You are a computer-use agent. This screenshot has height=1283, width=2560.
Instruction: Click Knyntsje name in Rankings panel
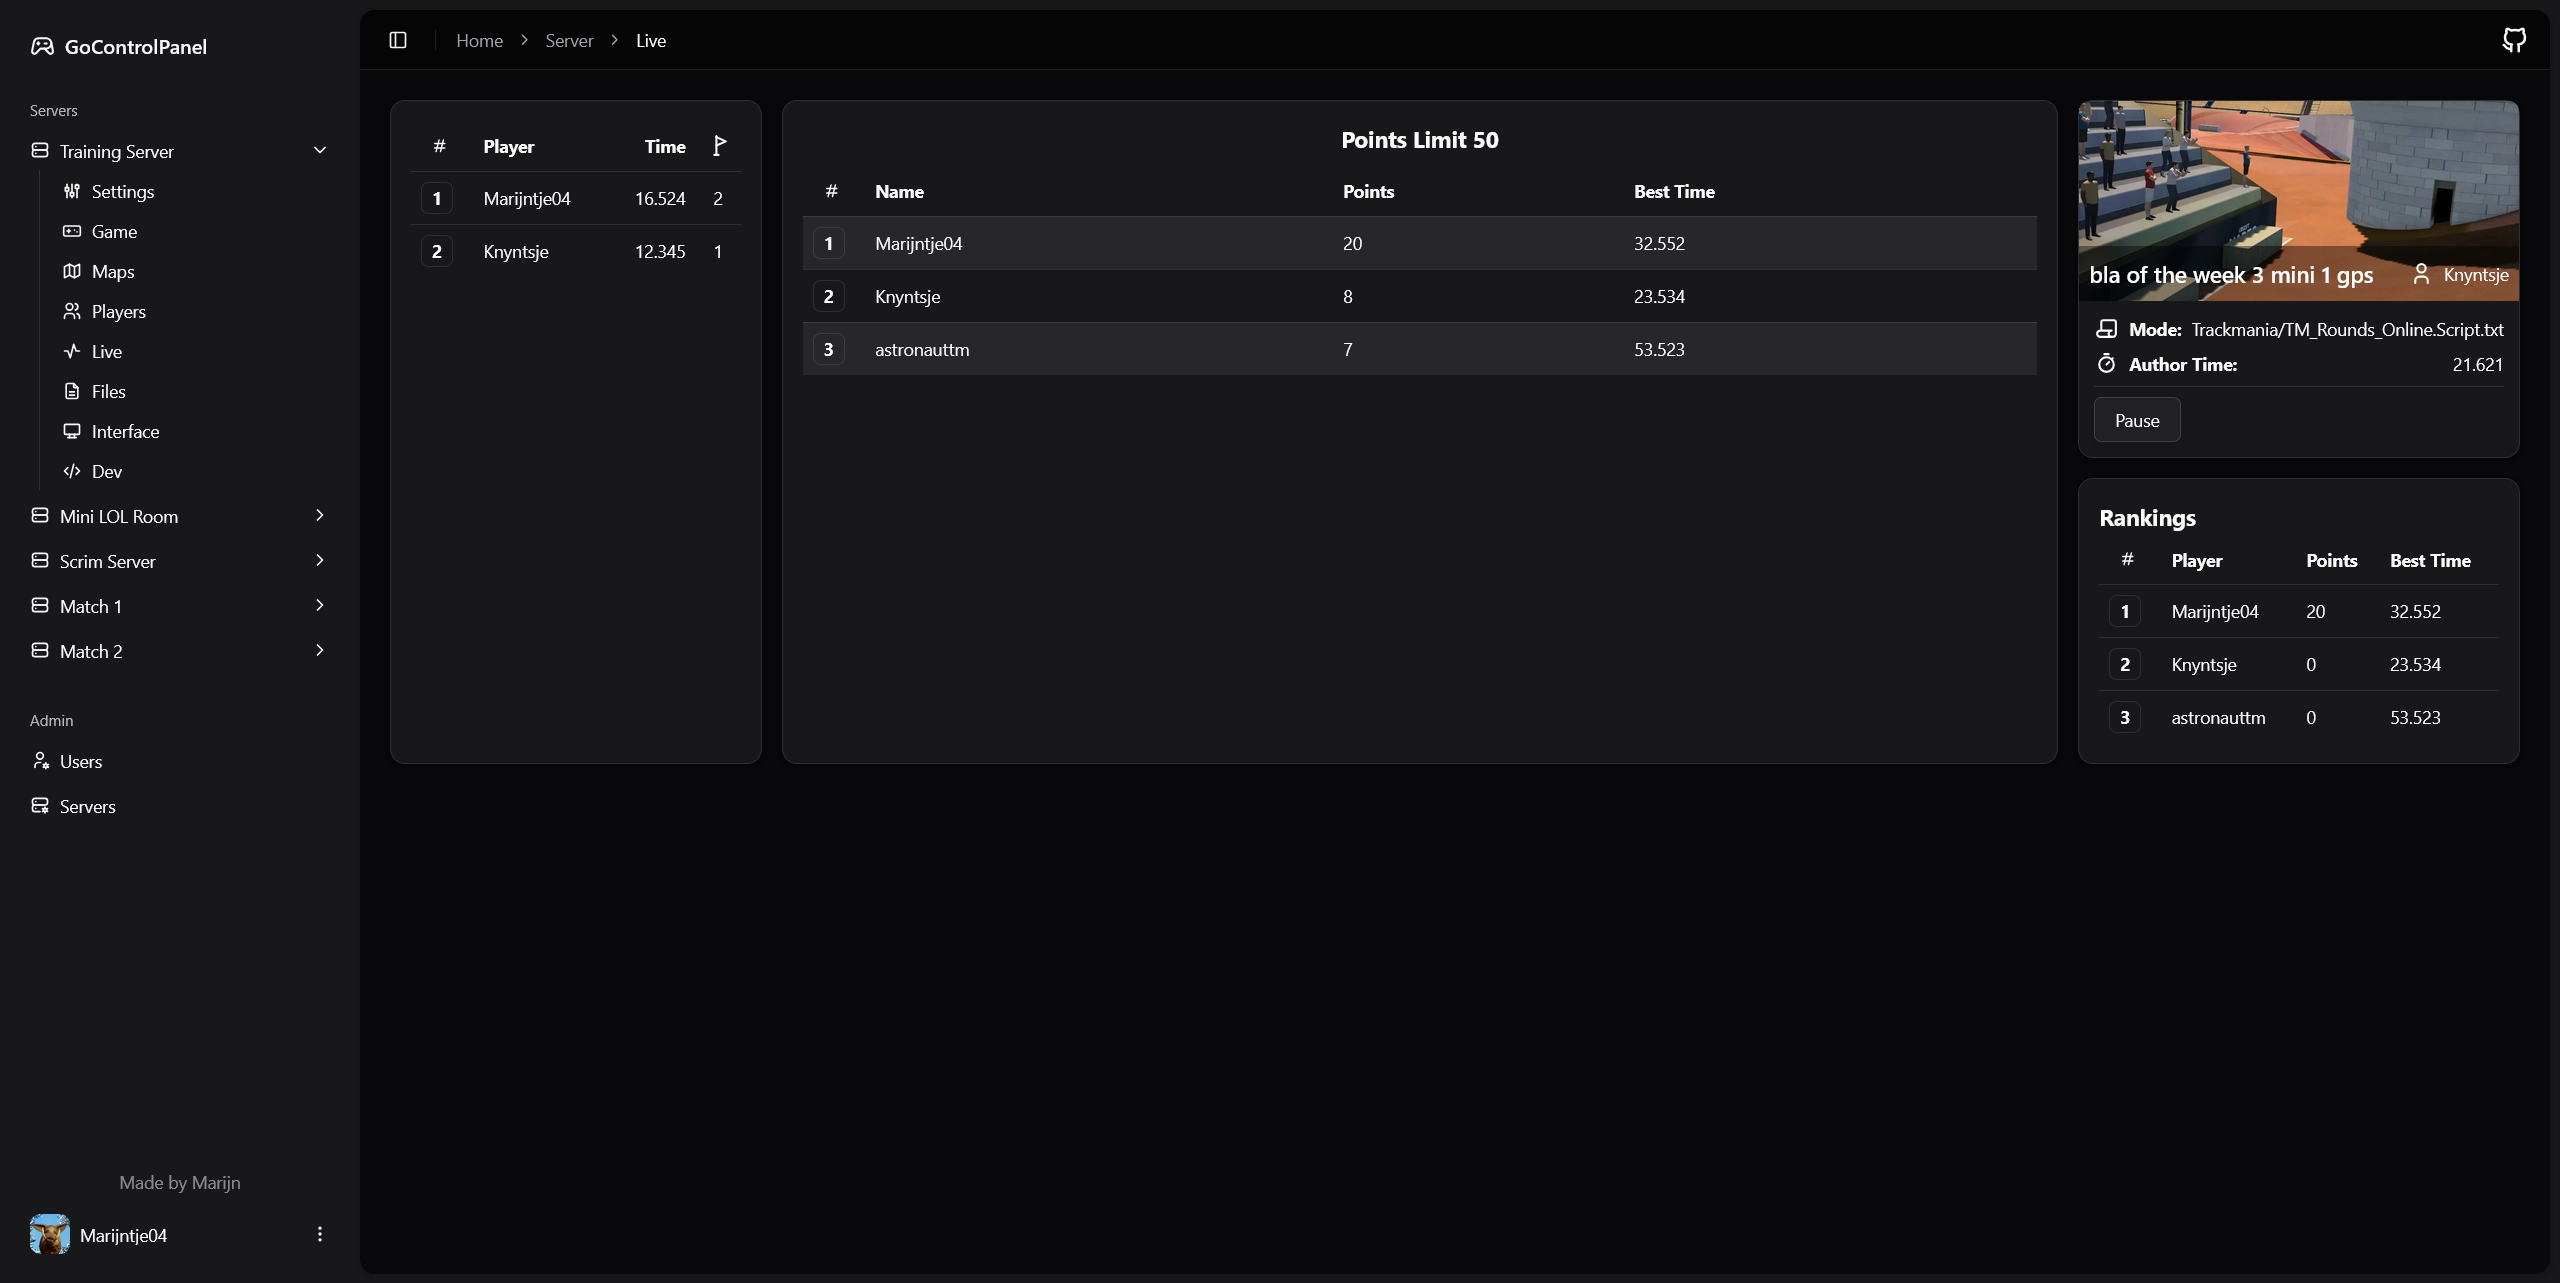(2204, 664)
